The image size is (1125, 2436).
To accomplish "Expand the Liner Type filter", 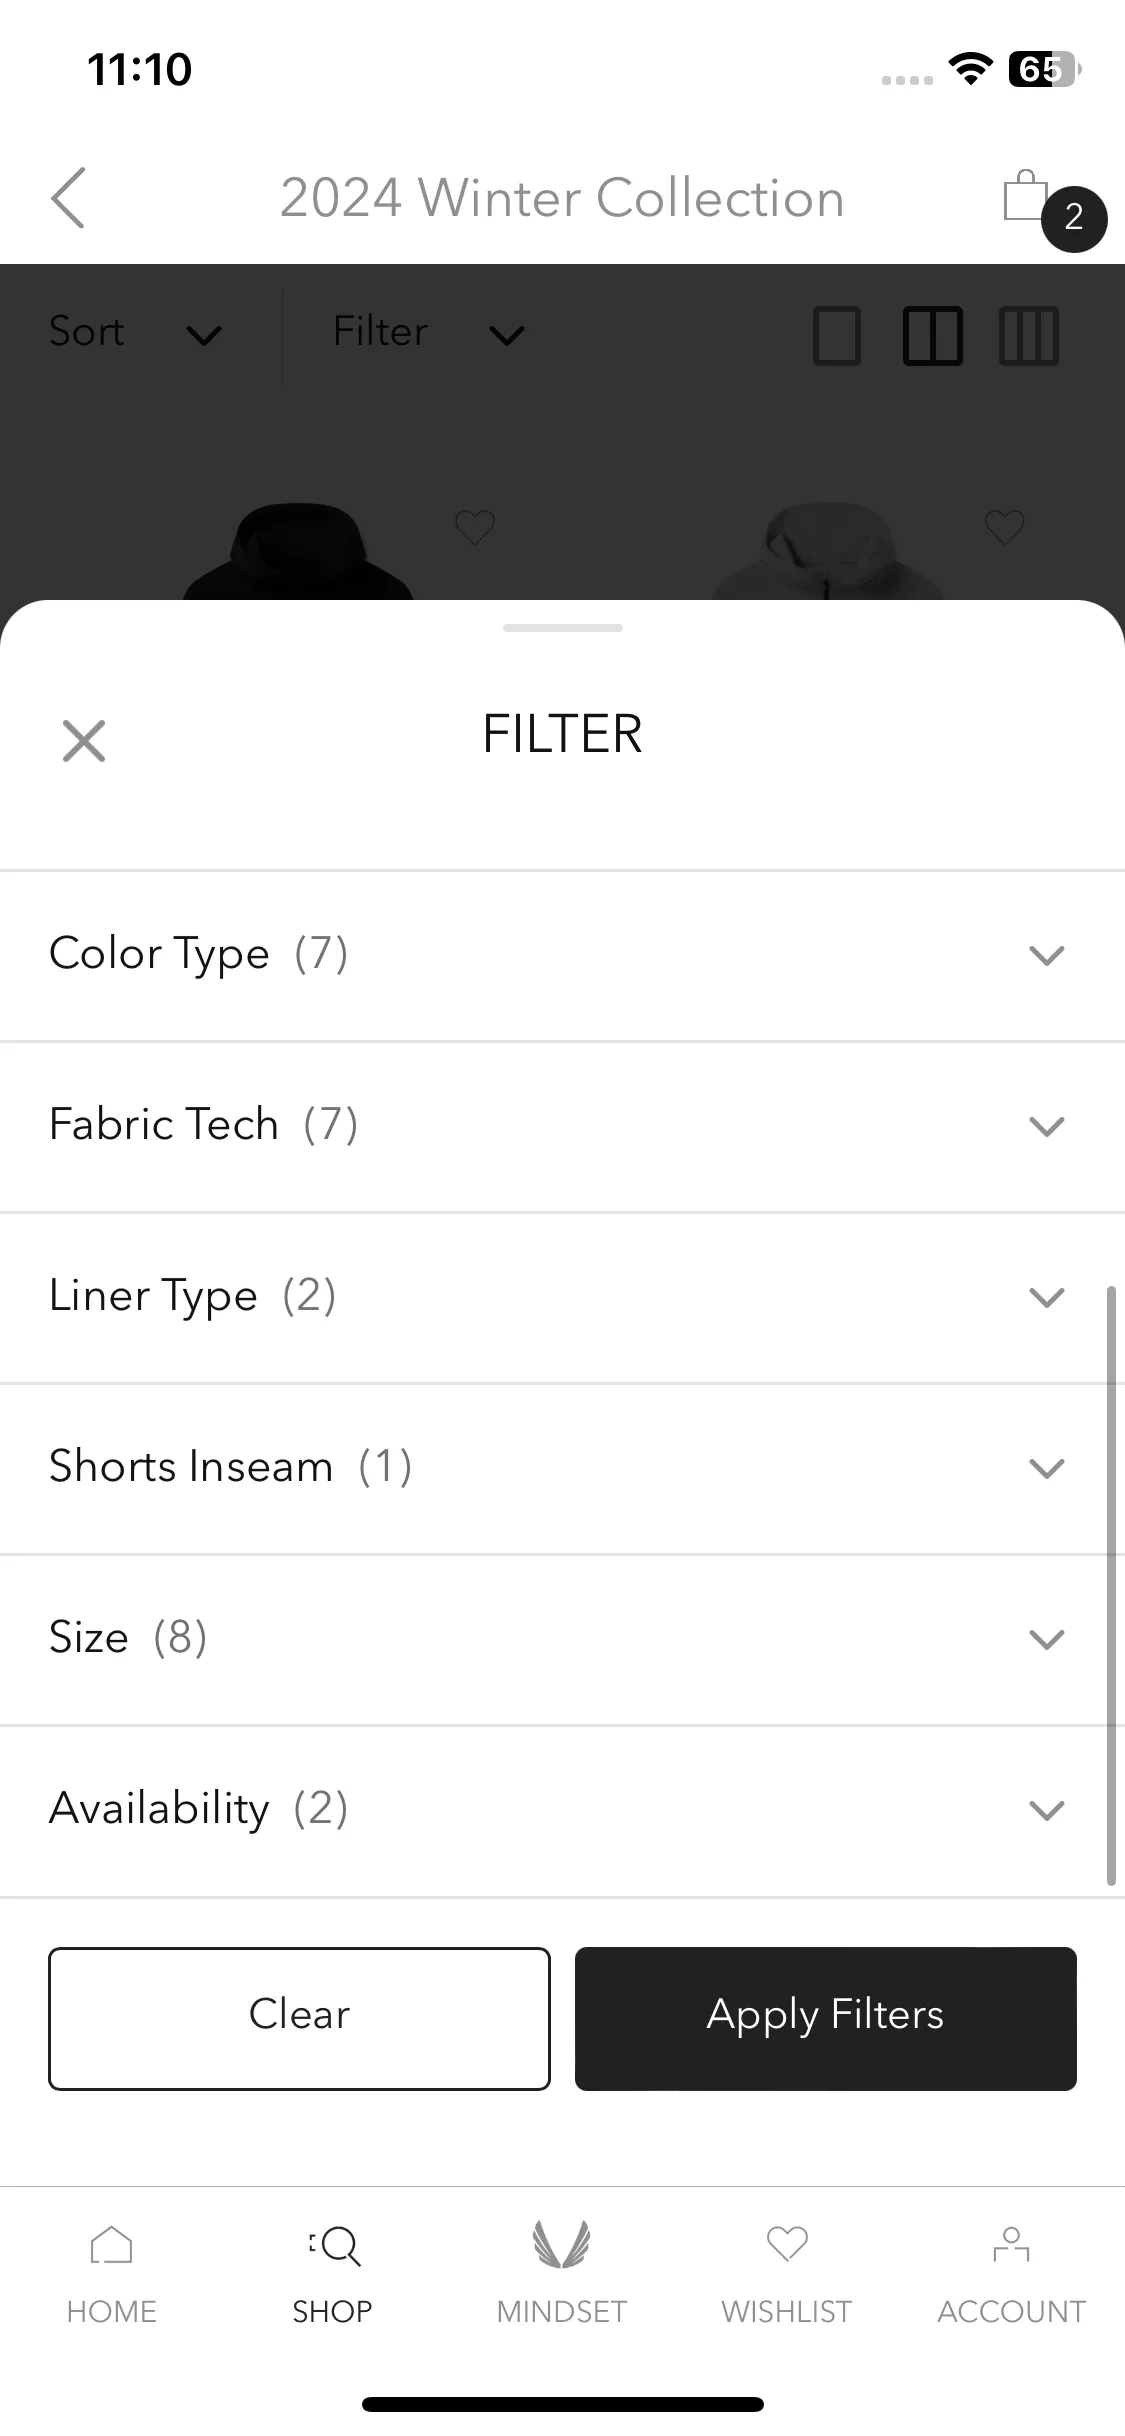I will (x=562, y=1297).
